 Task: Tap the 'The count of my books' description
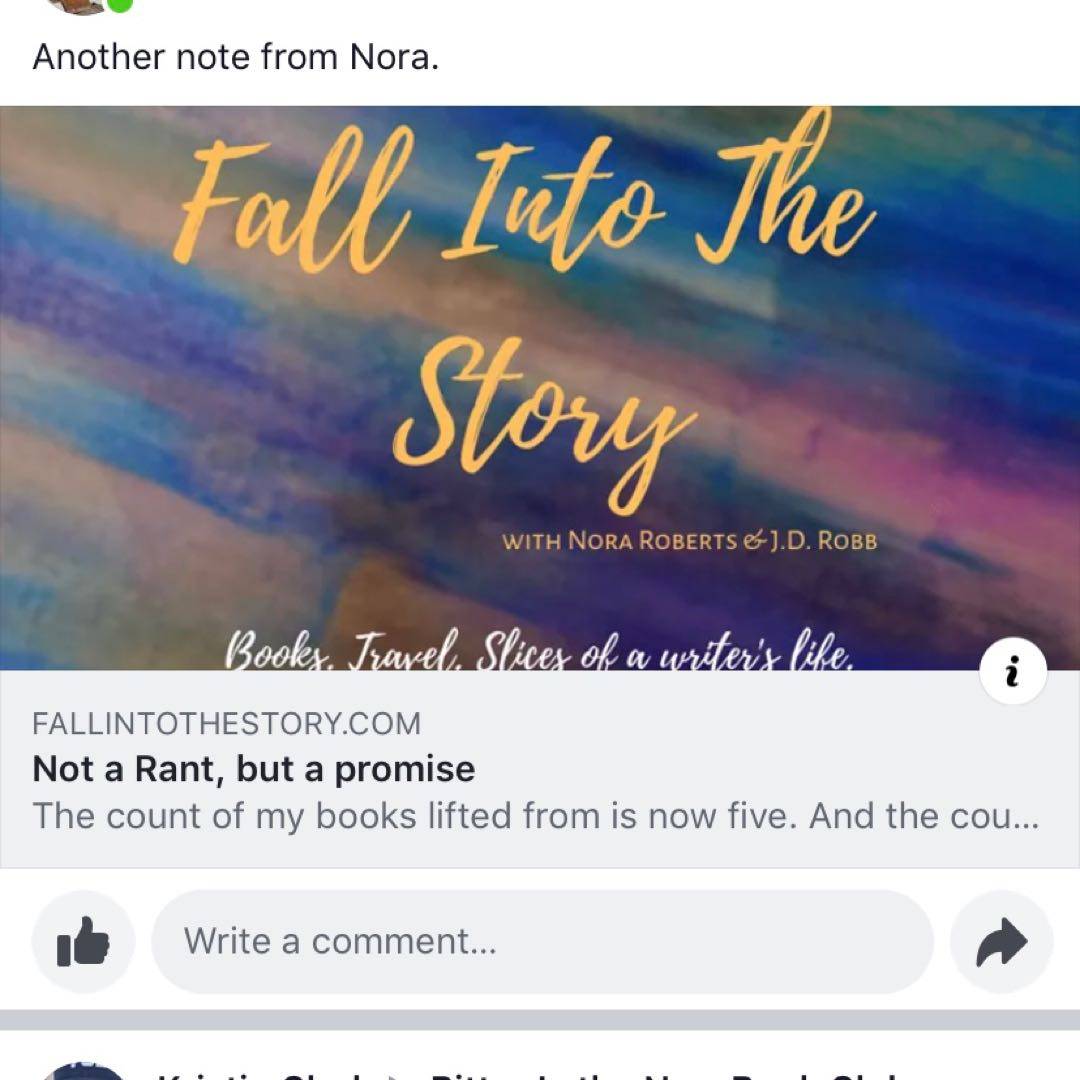click(536, 816)
